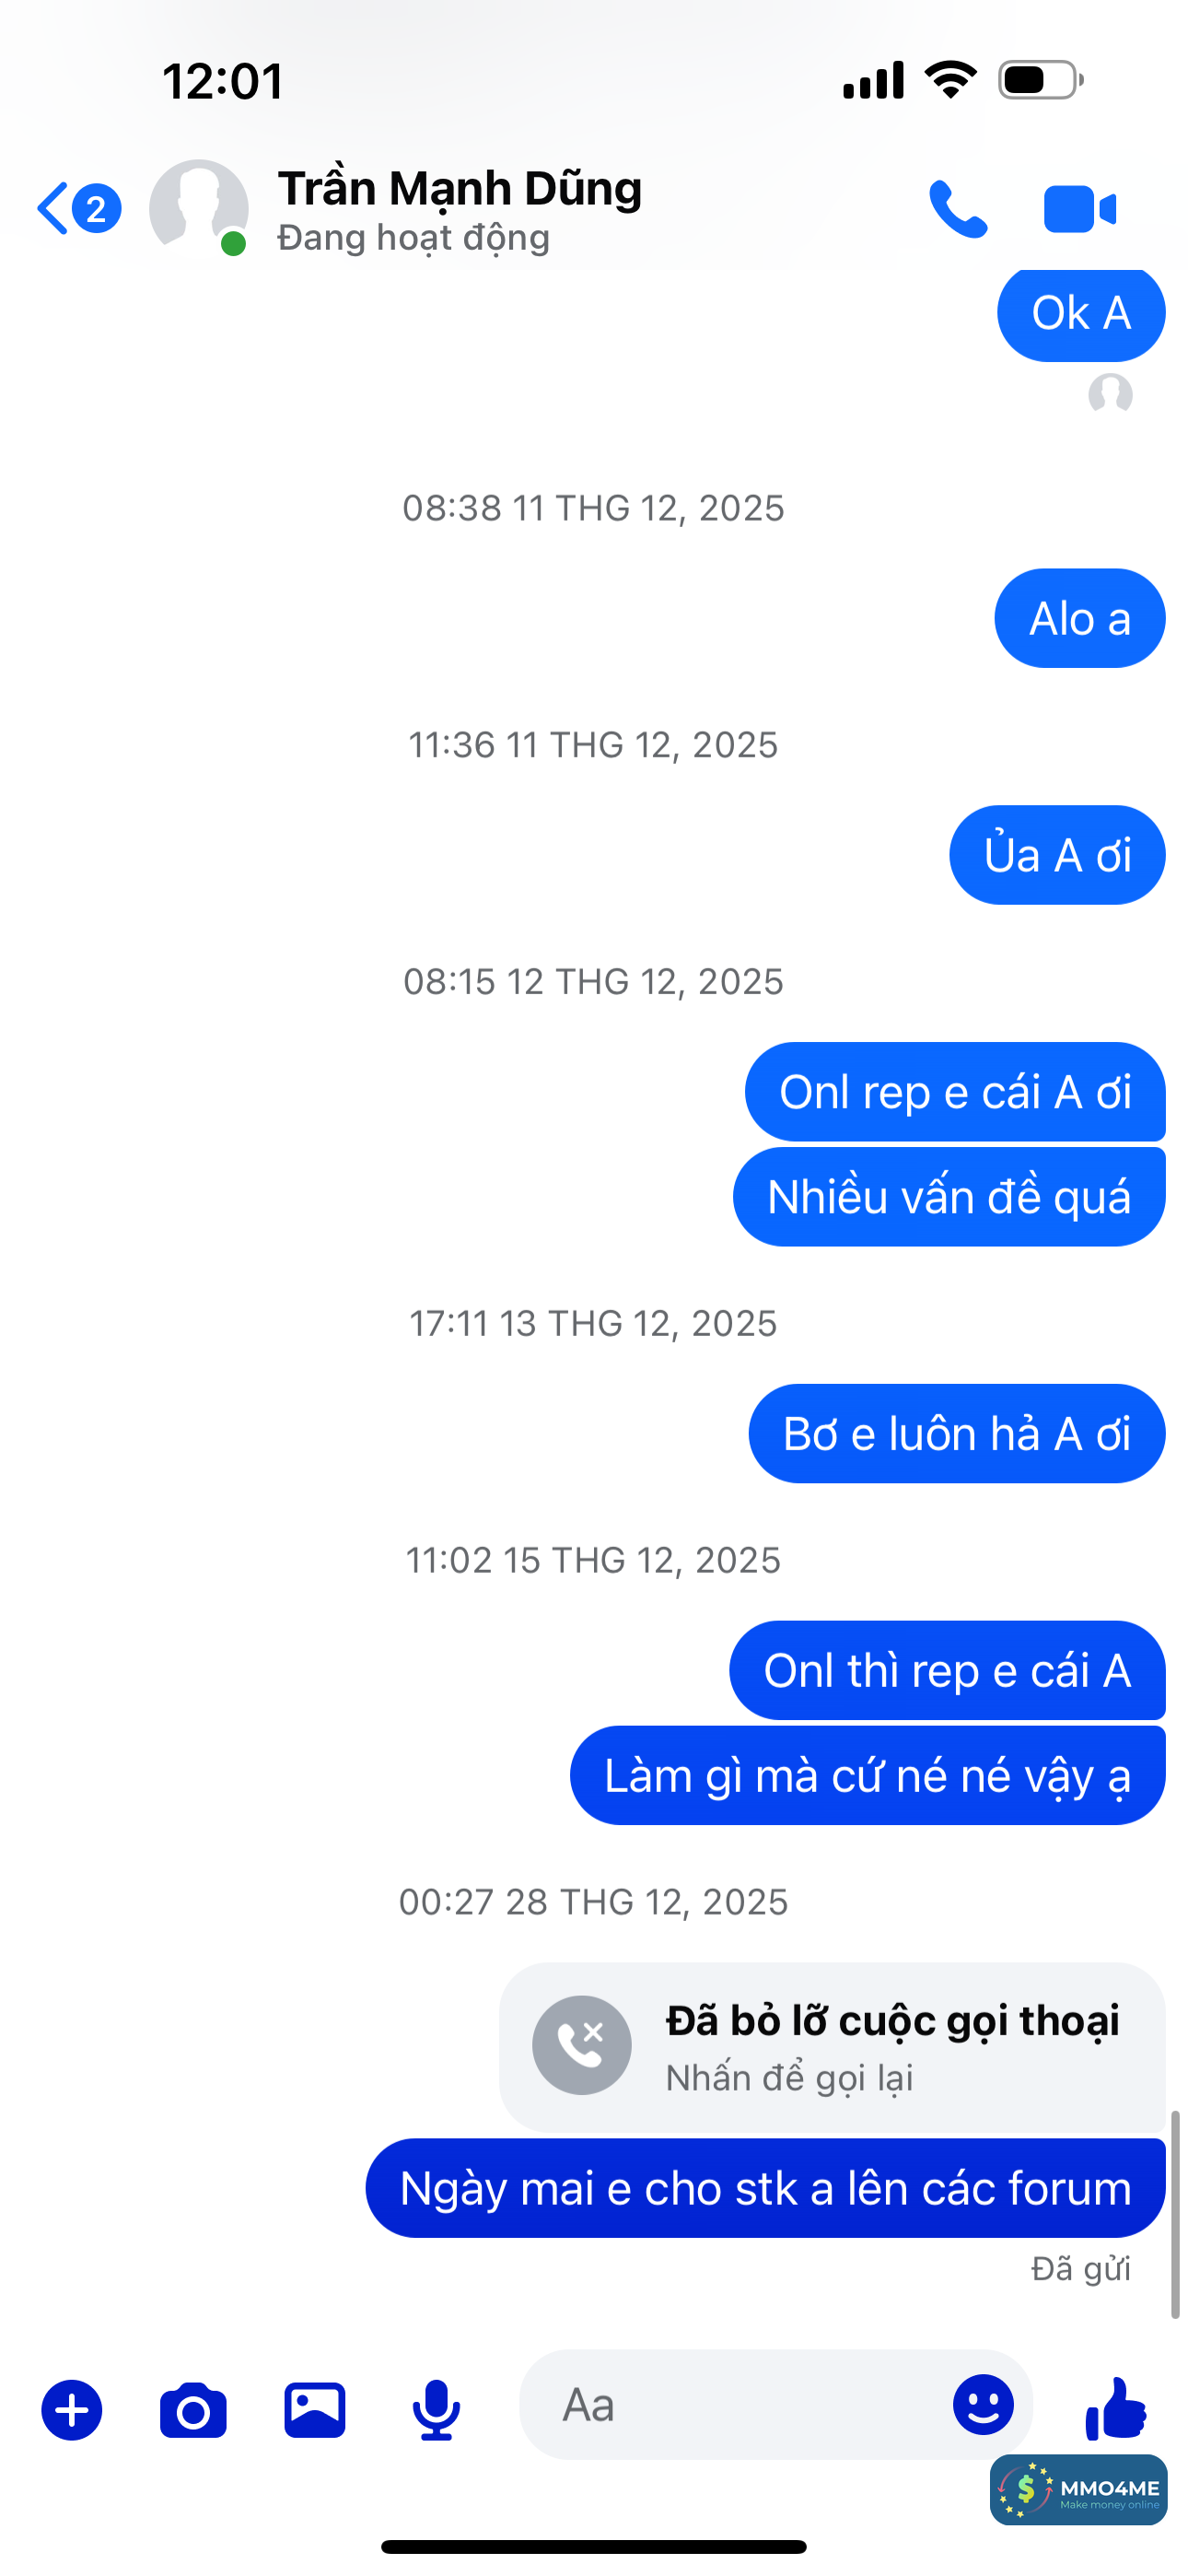Record a voice message with the microphone
Viewport: 1188px width, 2576px height.
point(437,2410)
